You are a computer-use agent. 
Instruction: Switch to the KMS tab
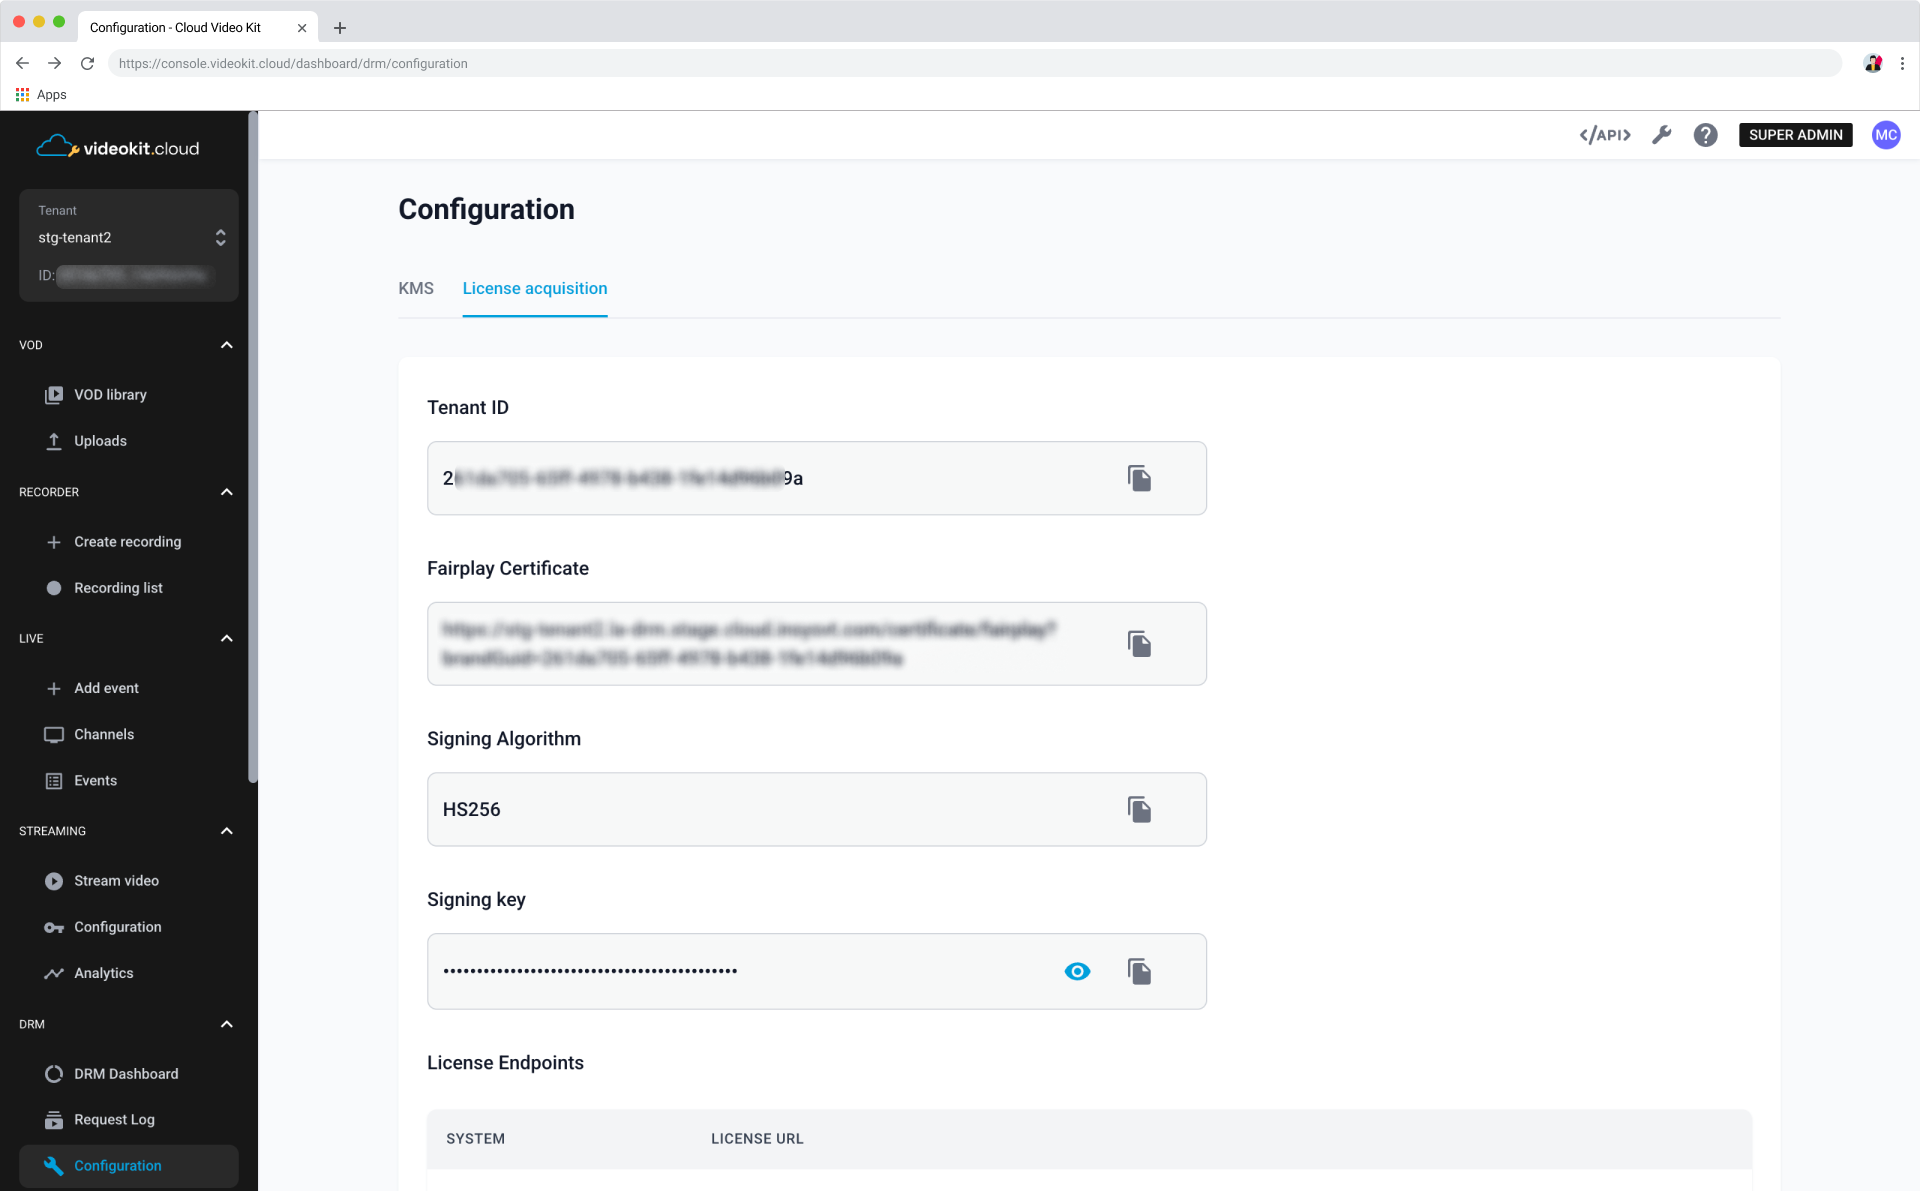click(x=416, y=288)
